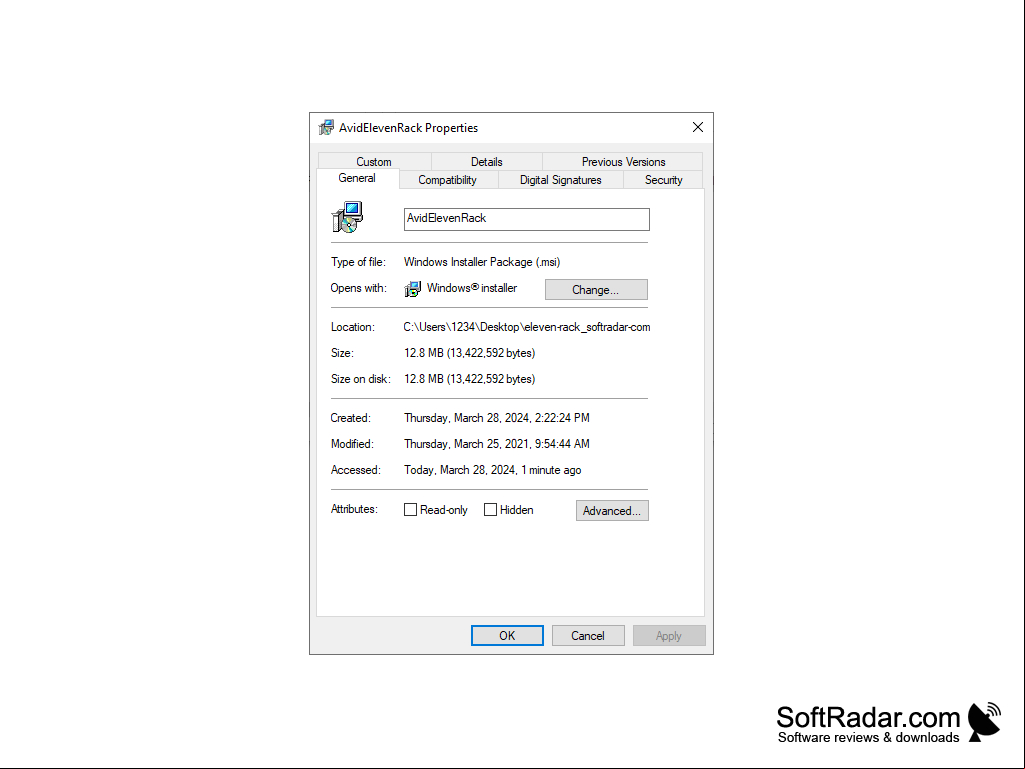Enable the Read-only attribute checkbox
Viewport: 1025px width, 769px height.
411,509
